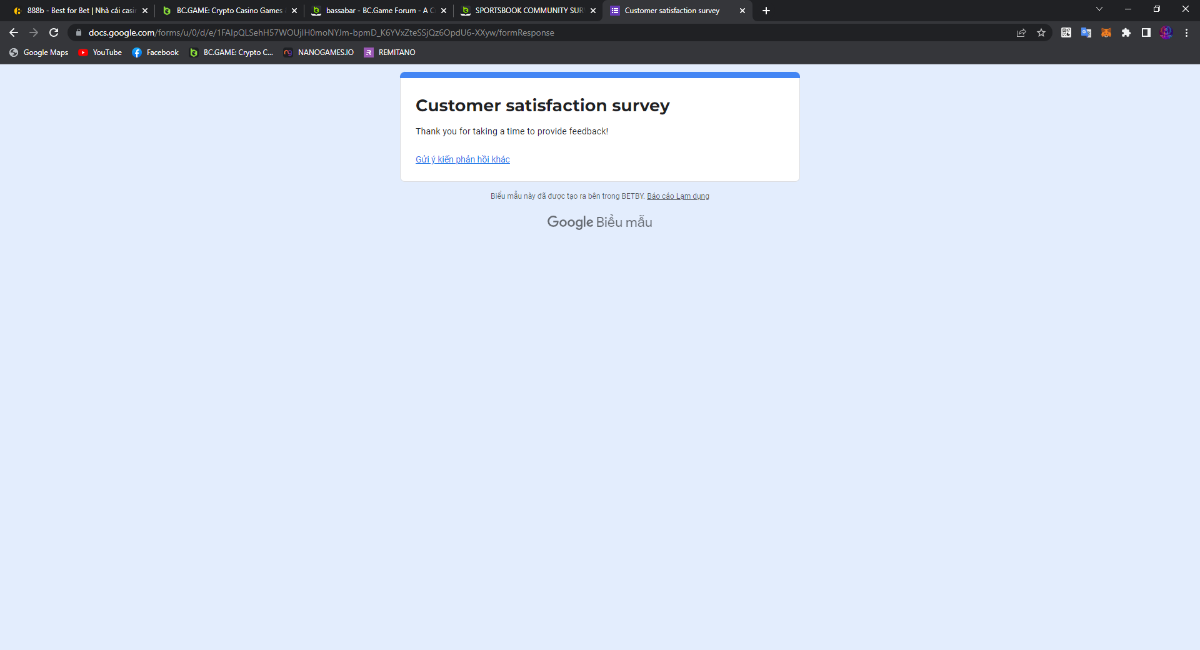
Task: Go back to the previous page
Action: [13, 32]
